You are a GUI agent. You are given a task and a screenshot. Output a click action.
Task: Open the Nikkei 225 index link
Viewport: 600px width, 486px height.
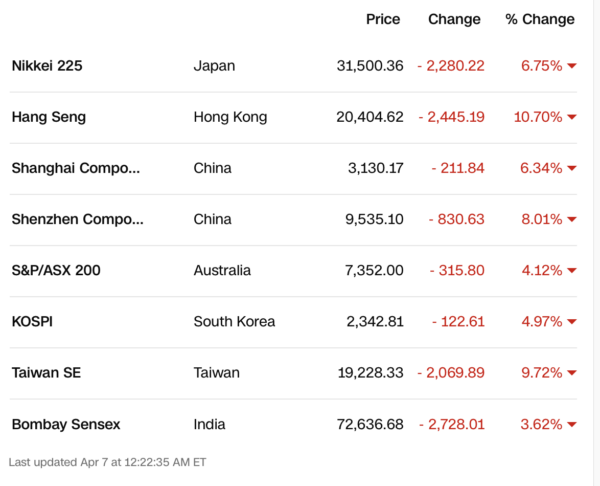pyautogui.click(x=47, y=66)
